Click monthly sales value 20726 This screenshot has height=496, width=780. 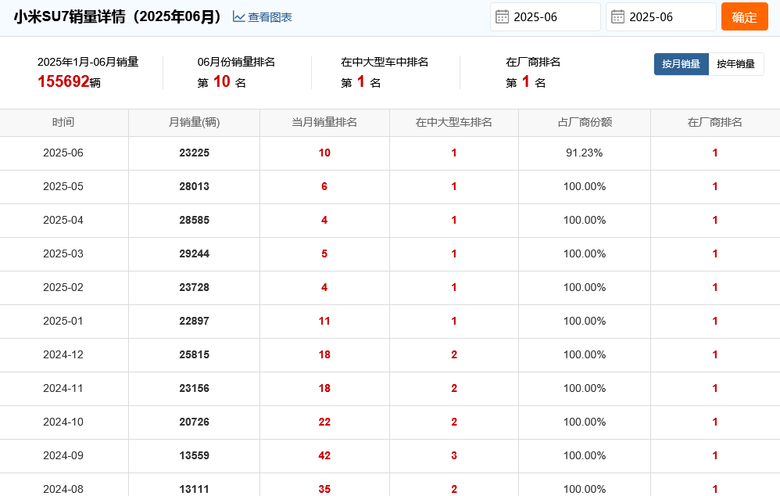(x=194, y=422)
